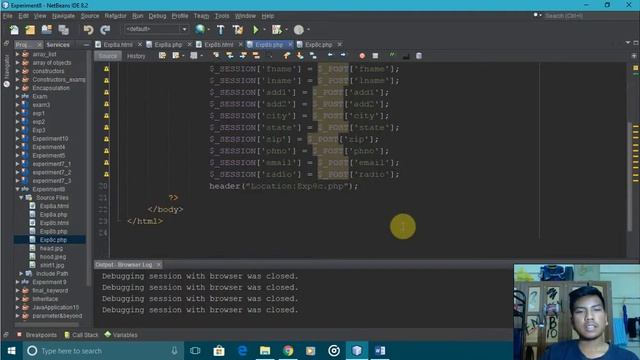The height and width of the screenshot is (360, 640).
Task: Click the Uncomment icon in the editor toolbar
Action: pos(406,56)
